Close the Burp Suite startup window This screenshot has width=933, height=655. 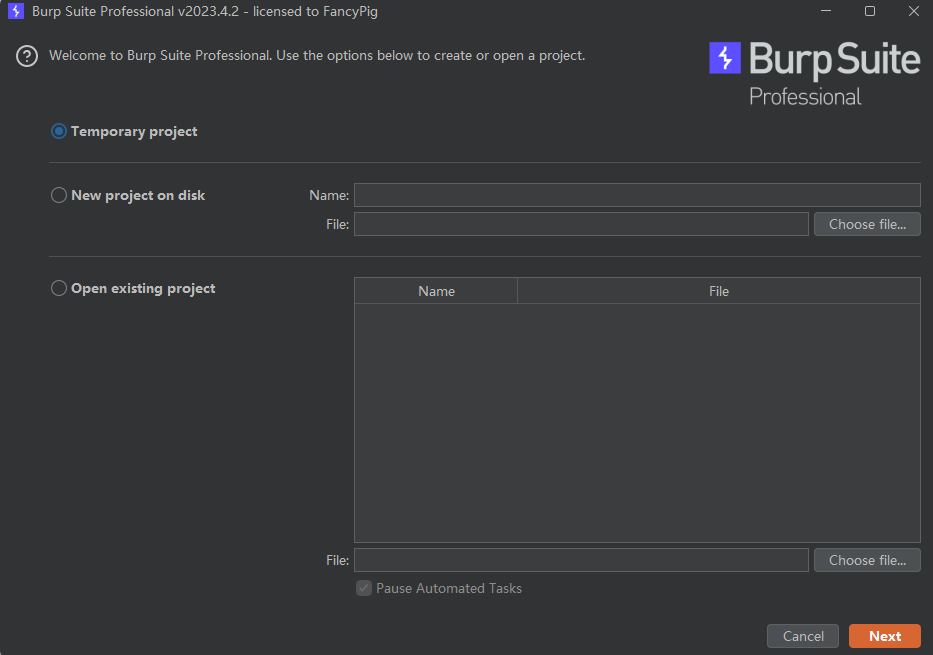(x=914, y=11)
